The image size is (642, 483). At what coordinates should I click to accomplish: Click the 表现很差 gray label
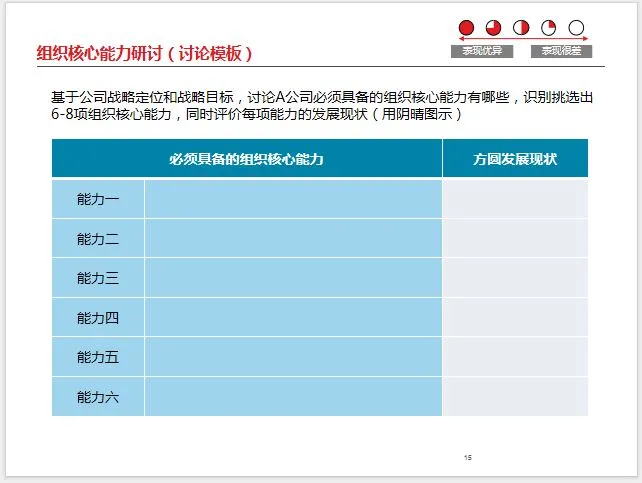point(561,51)
